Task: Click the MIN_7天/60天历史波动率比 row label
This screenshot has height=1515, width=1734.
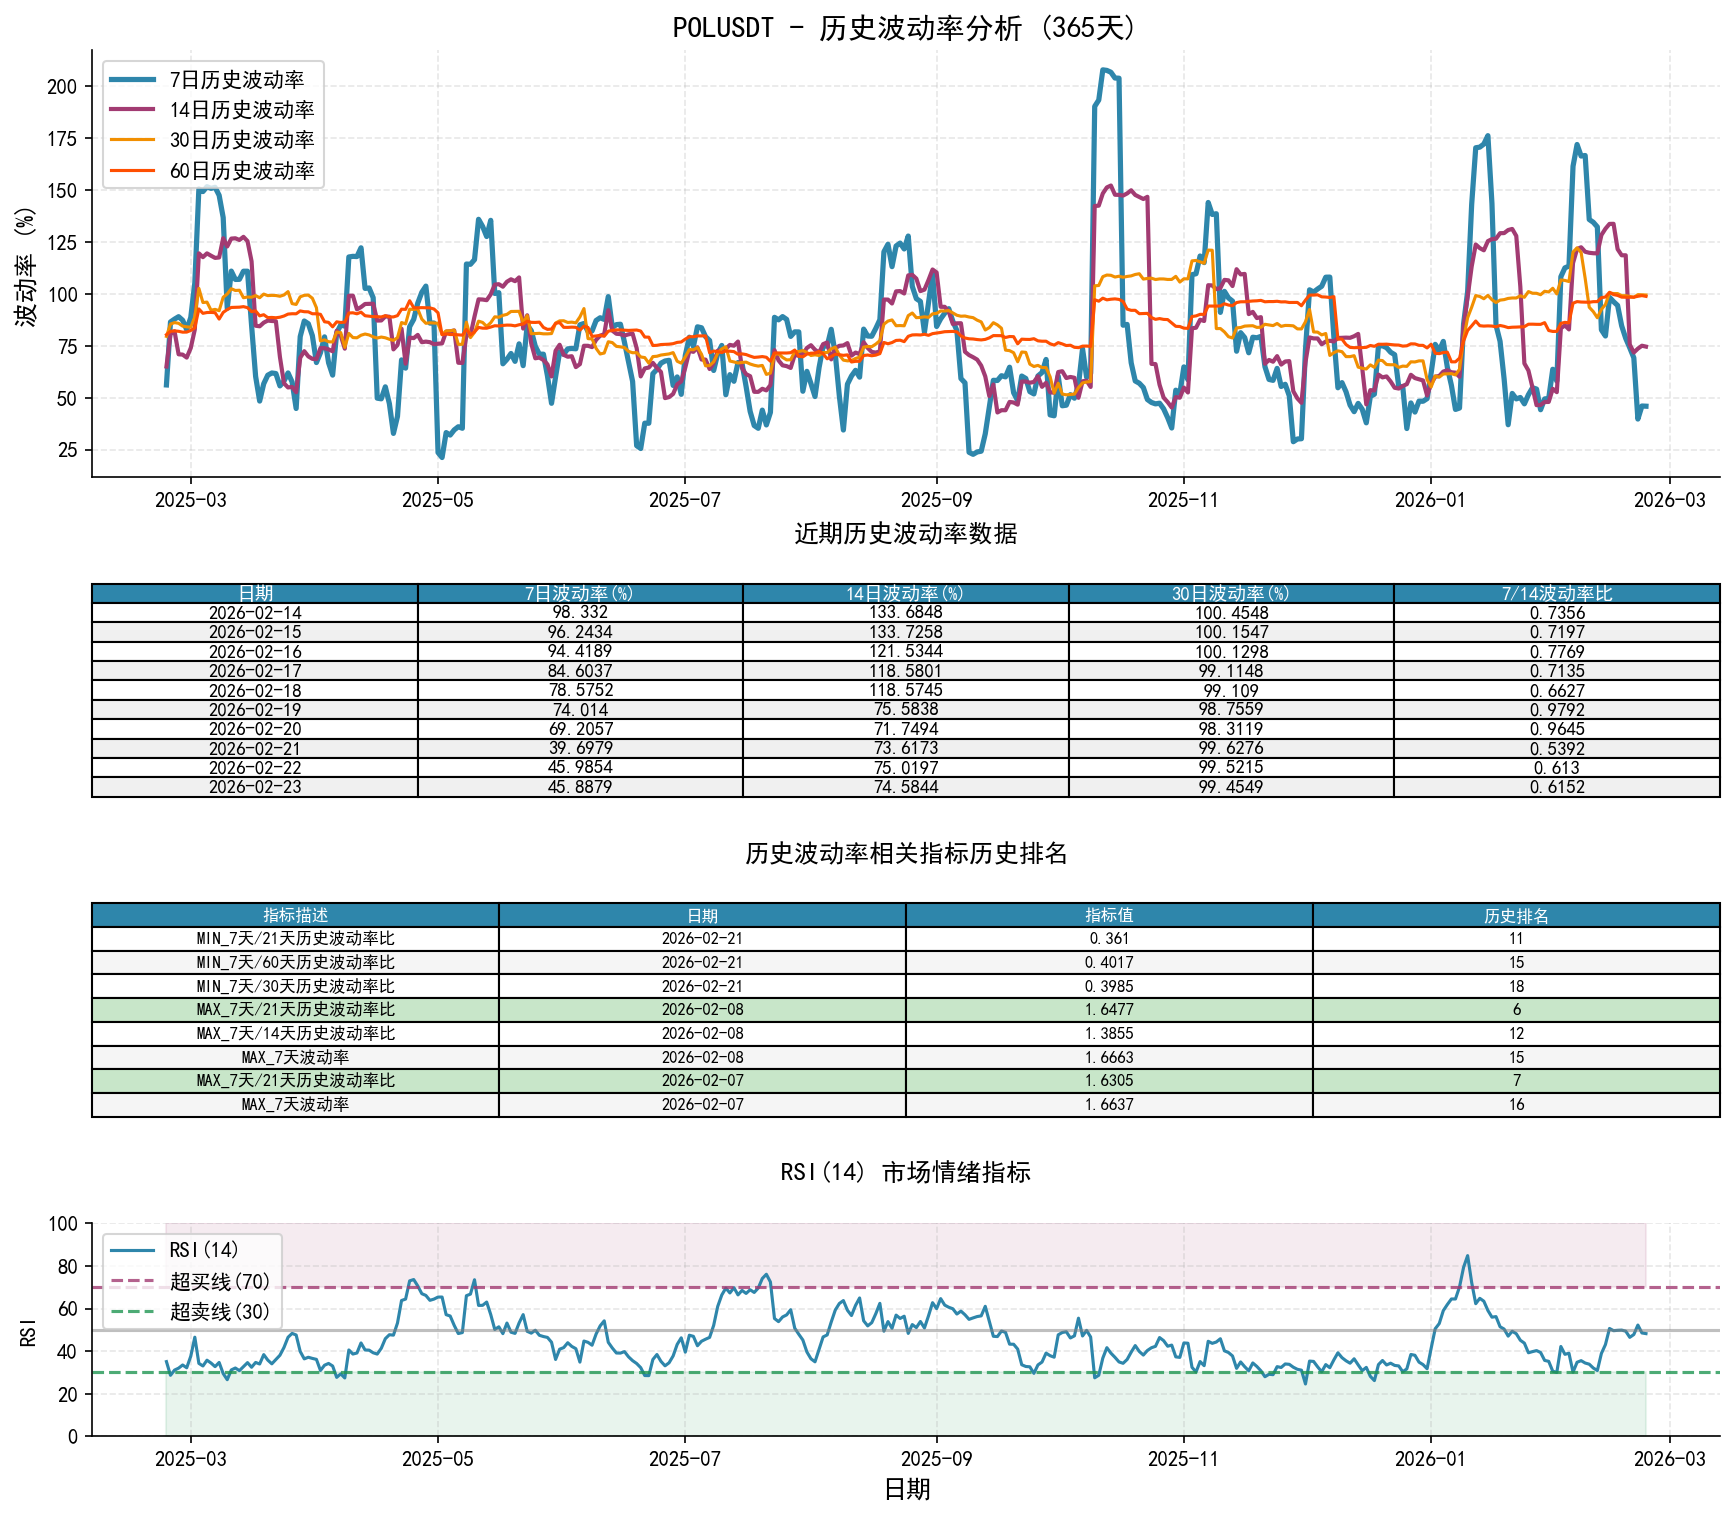Action: [x=295, y=962]
